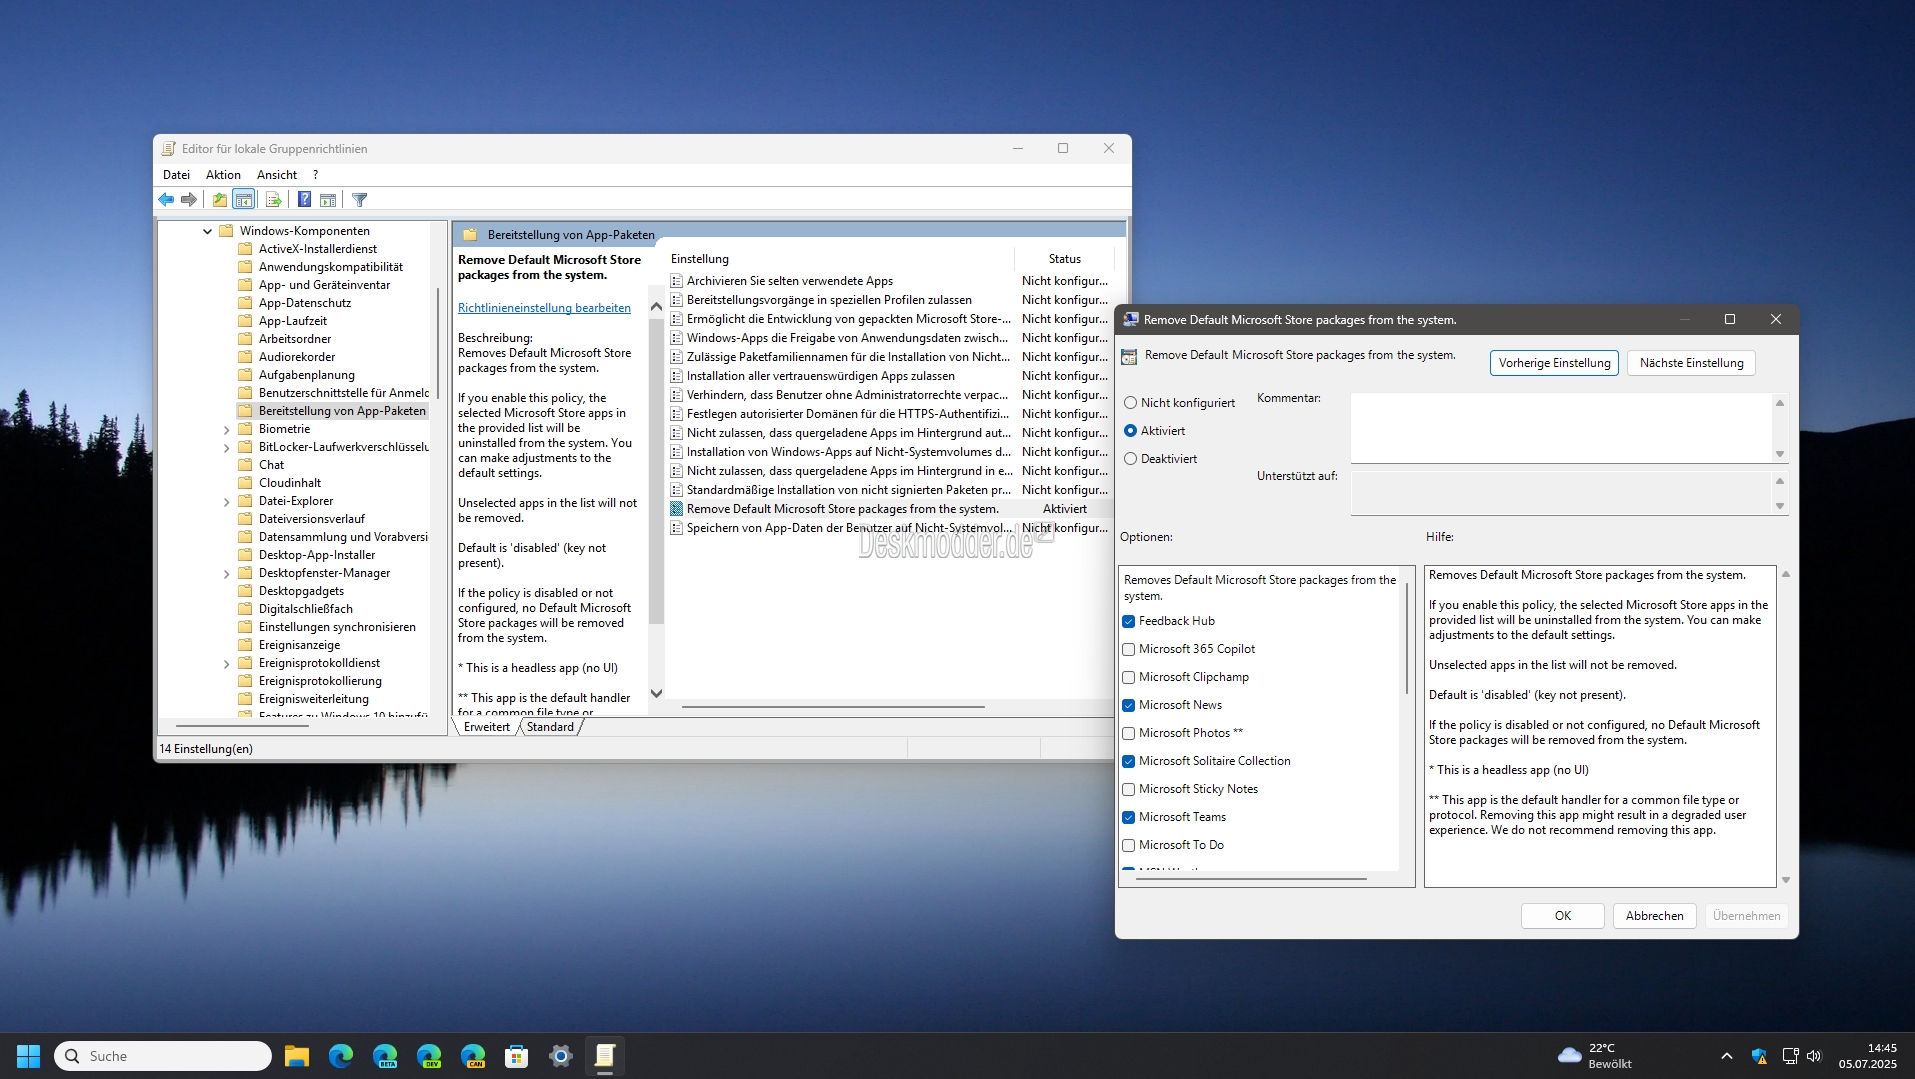1915x1079 pixels.
Task: Click the show/hide action pane icon
Action: [x=328, y=200]
